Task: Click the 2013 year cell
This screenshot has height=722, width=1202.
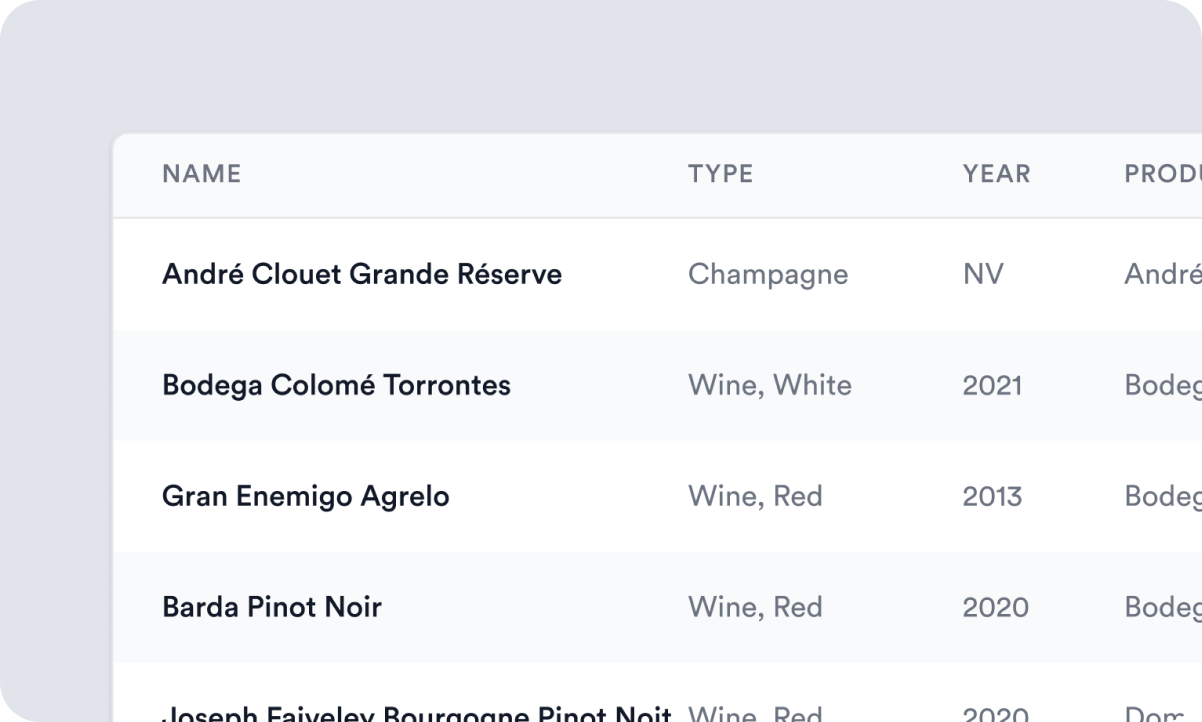Action: click(x=992, y=496)
